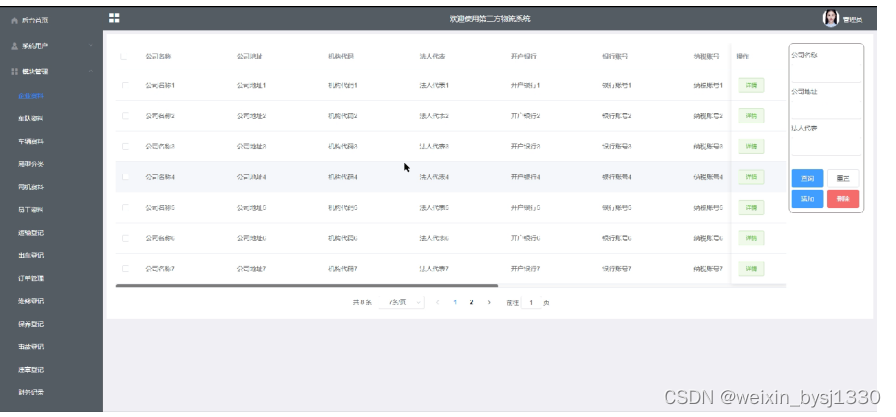Image resolution: width=896 pixels, height=417 pixels.
Task: Click cell 开户银行2
Action: [x=526, y=115]
